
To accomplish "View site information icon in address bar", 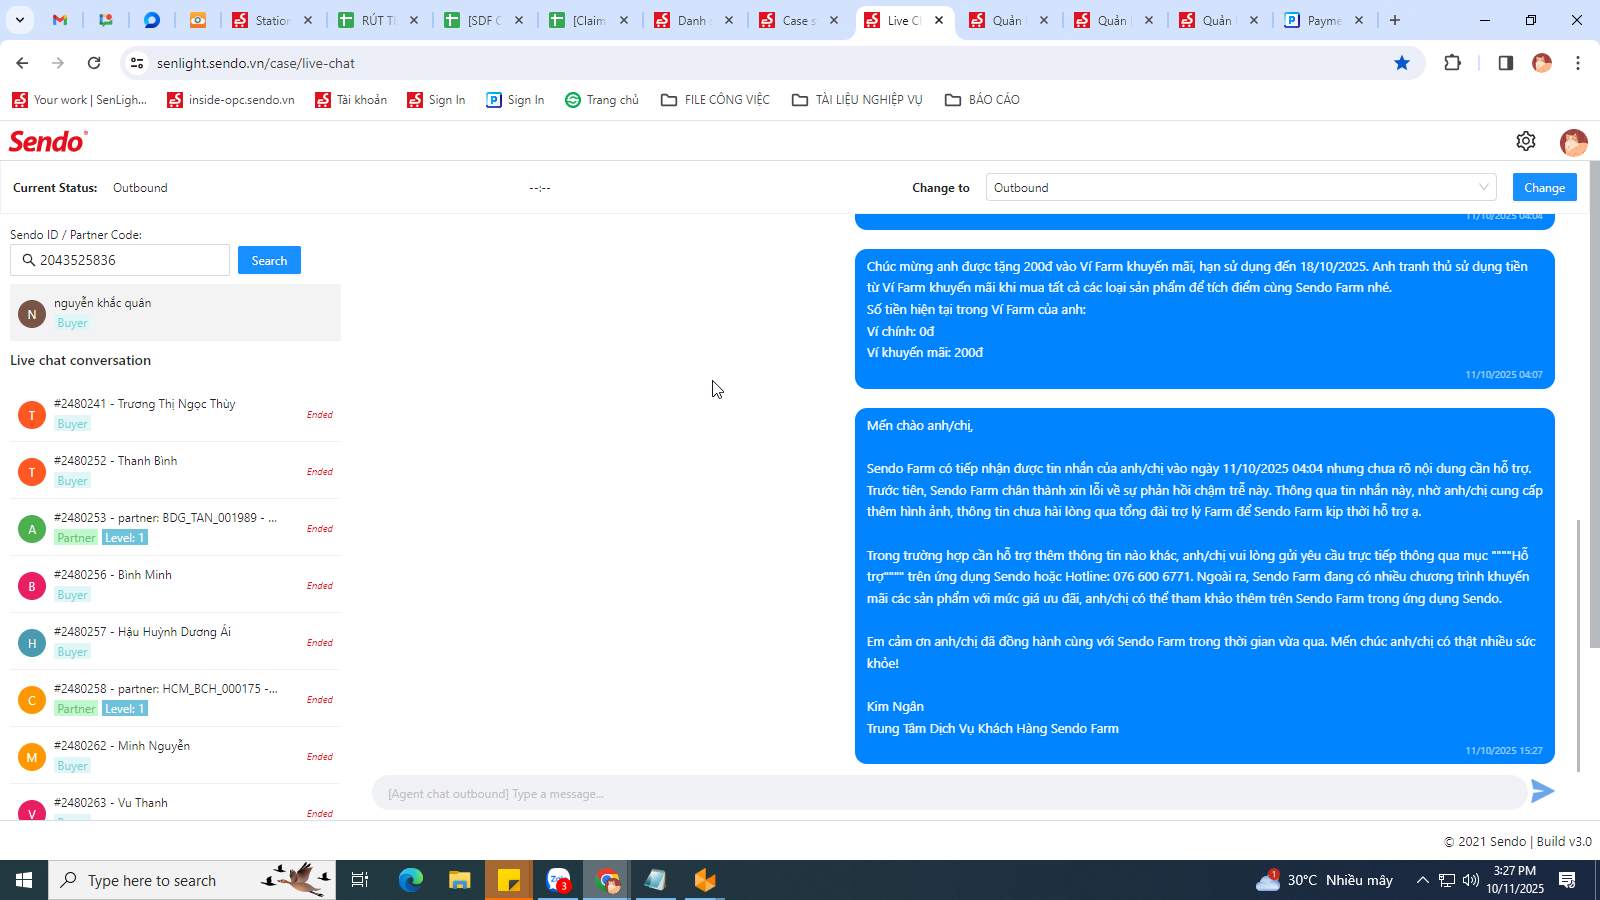I will point(137,63).
